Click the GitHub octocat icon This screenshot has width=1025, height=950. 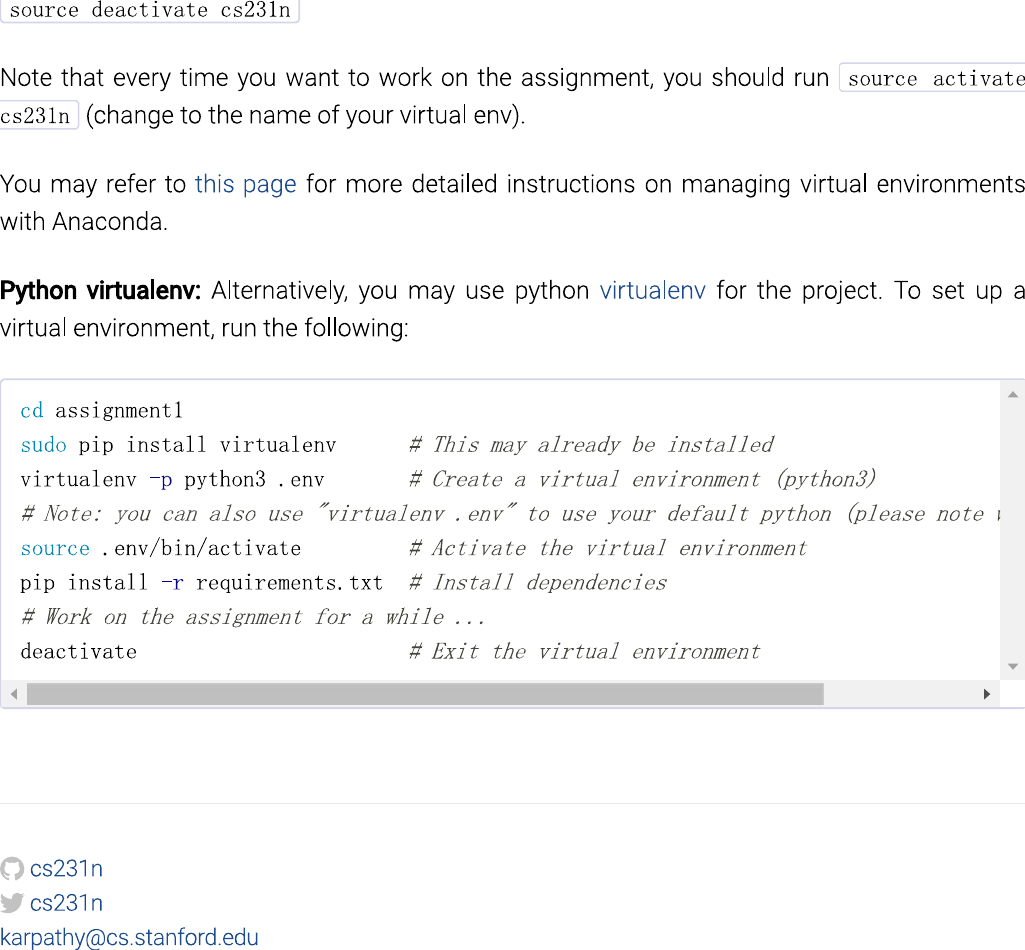pos(12,869)
